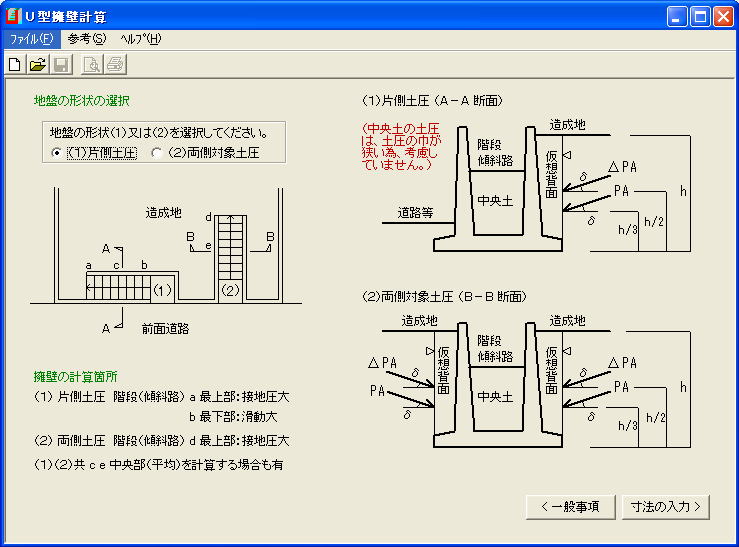
Task: Go back with the <一般事項 button
Action: (x=570, y=506)
